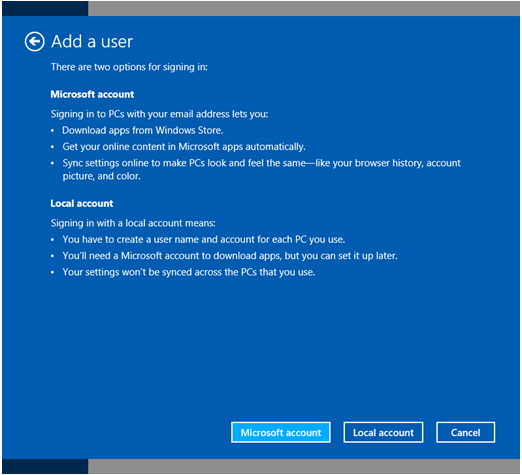Viewport: 522px width, 475px height.
Task: Select the 'Add a user' title text
Action: click(92, 42)
